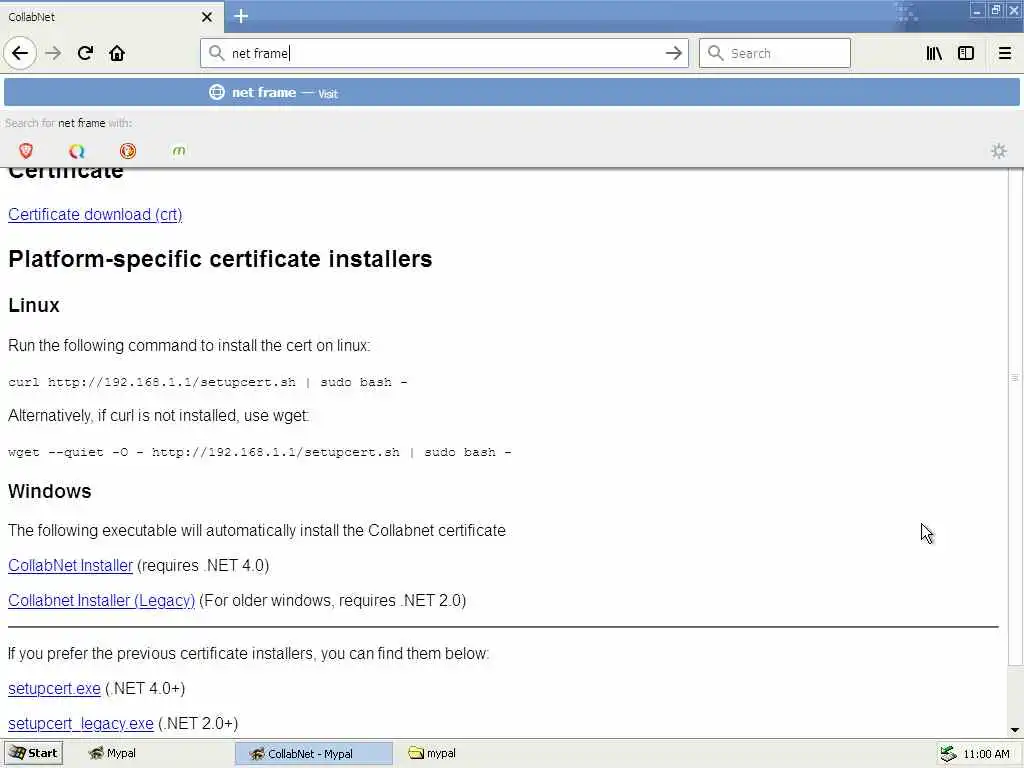Open the hamburger application menu
This screenshot has width=1024, height=768.
click(x=1004, y=53)
